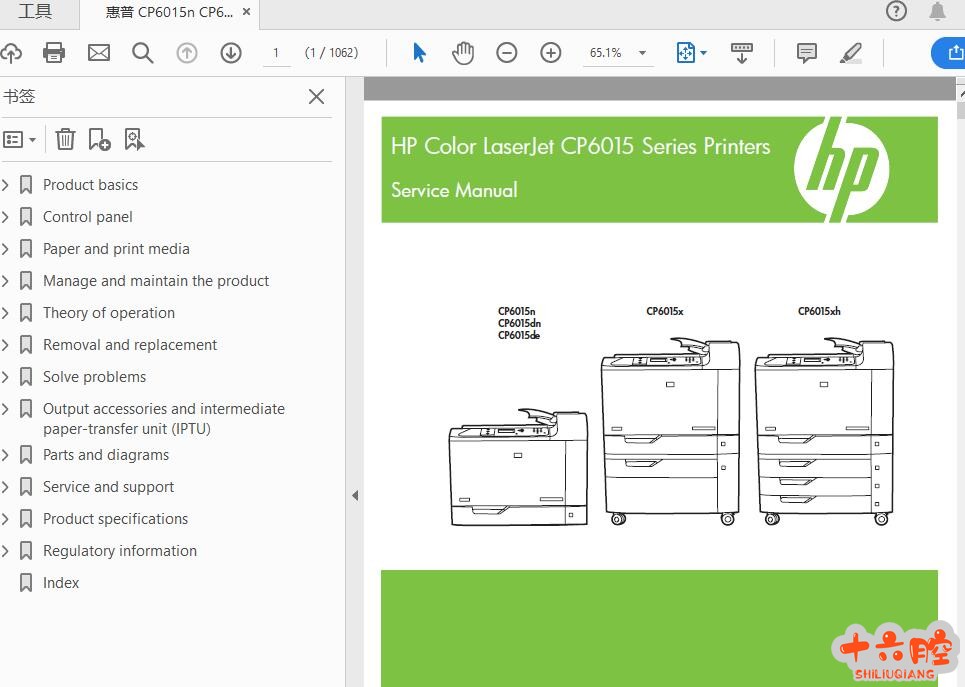Open bookmark options list dropdown
965x687 pixels.
click(19, 139)
